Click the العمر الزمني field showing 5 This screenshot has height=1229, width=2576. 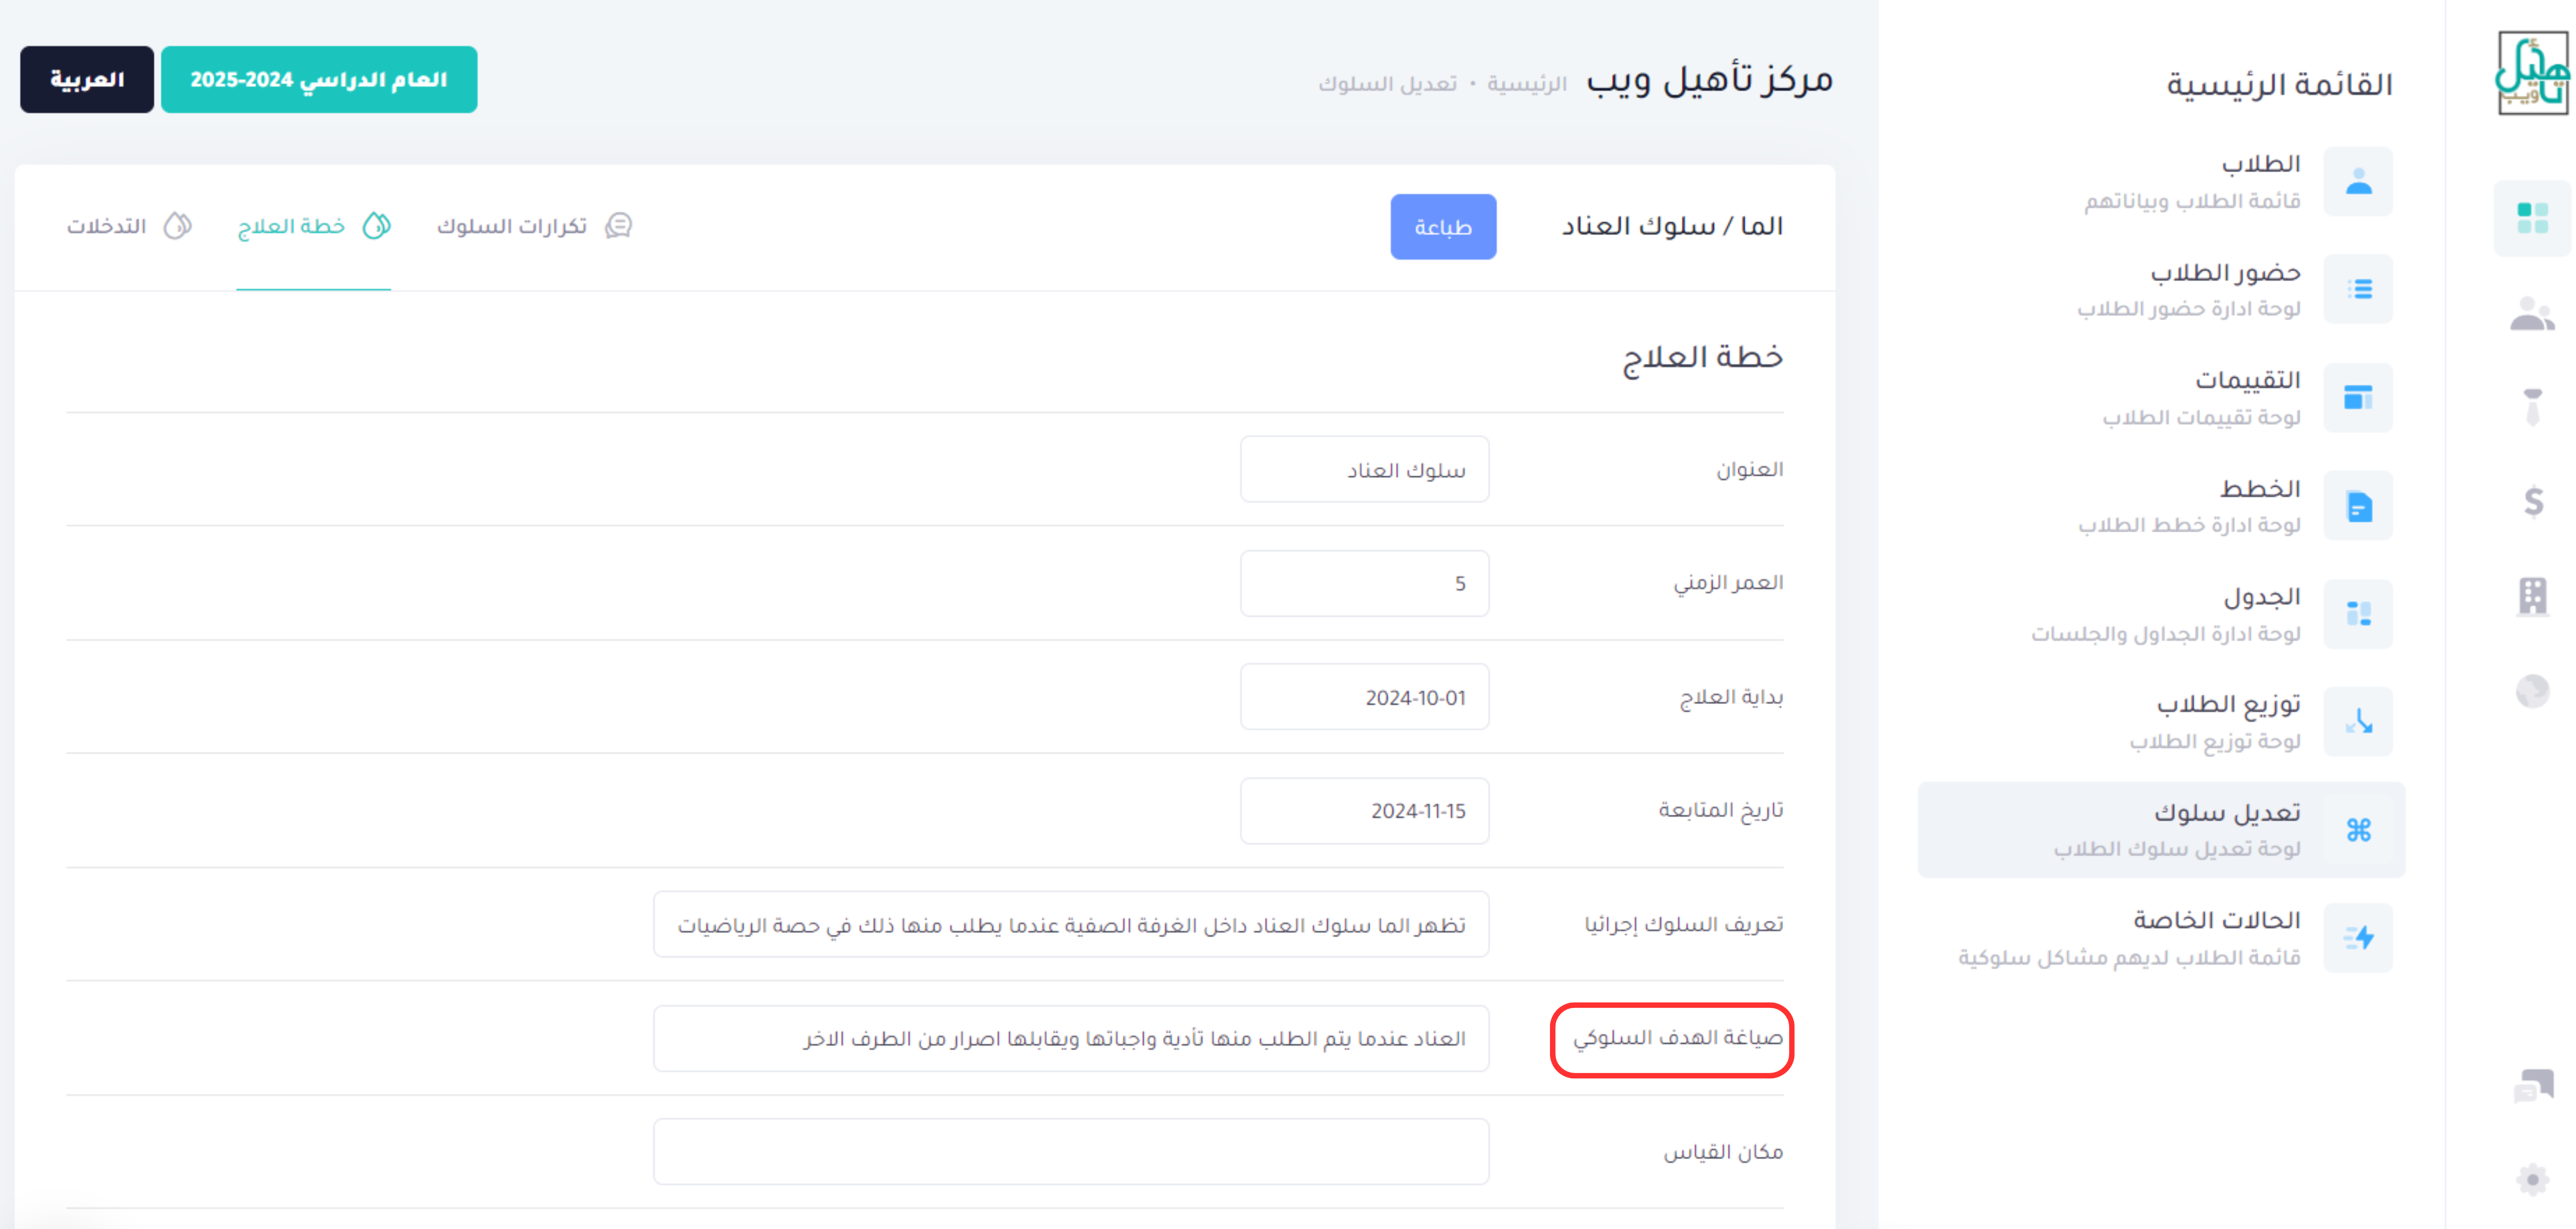[1364, 583]
